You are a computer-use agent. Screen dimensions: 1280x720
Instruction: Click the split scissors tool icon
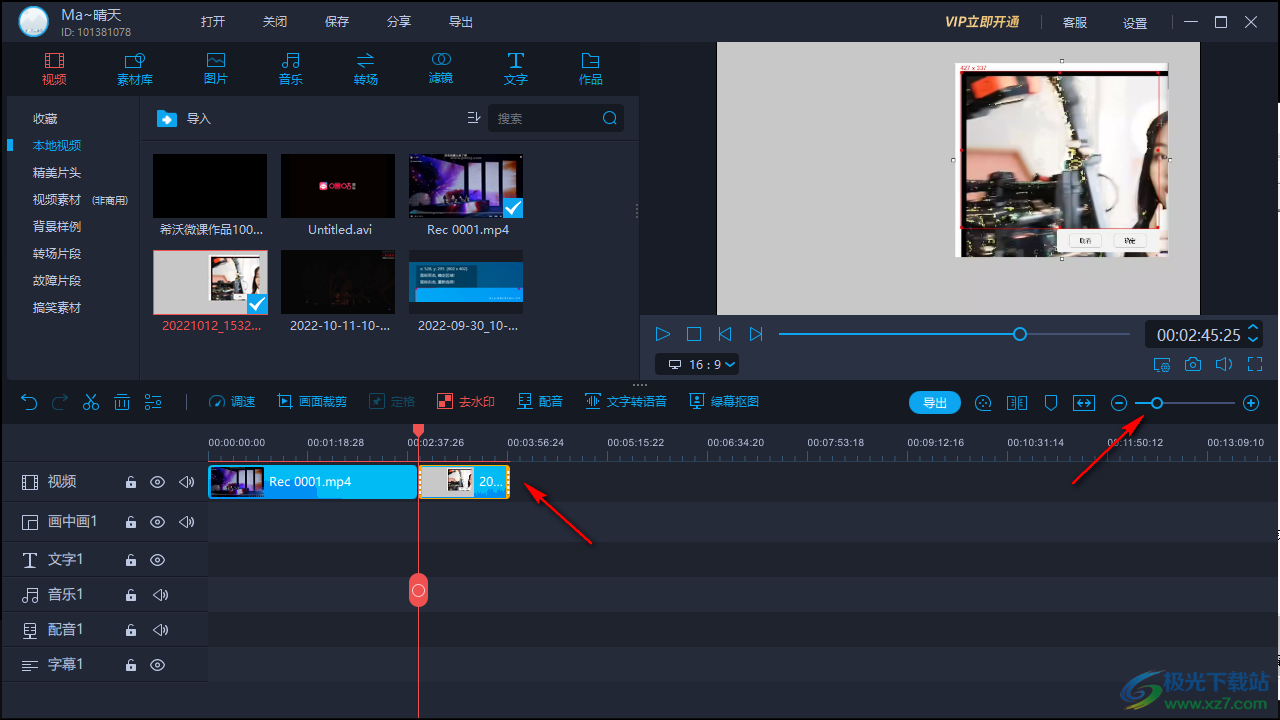[91, 402]
